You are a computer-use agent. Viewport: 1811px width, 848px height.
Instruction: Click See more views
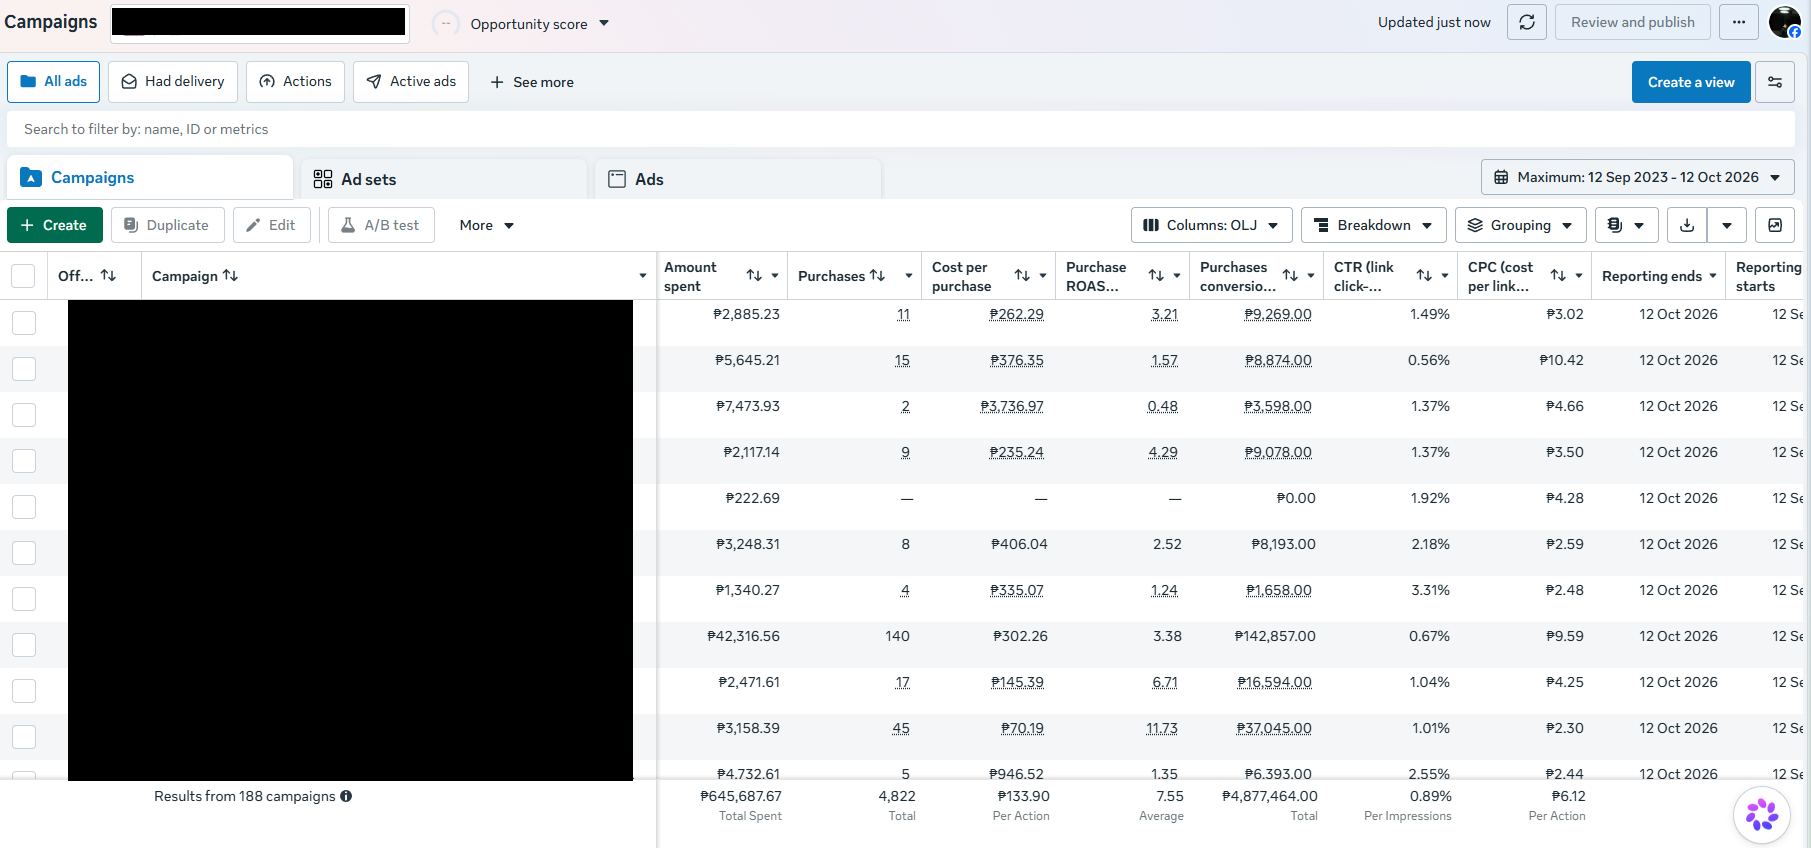532,82
